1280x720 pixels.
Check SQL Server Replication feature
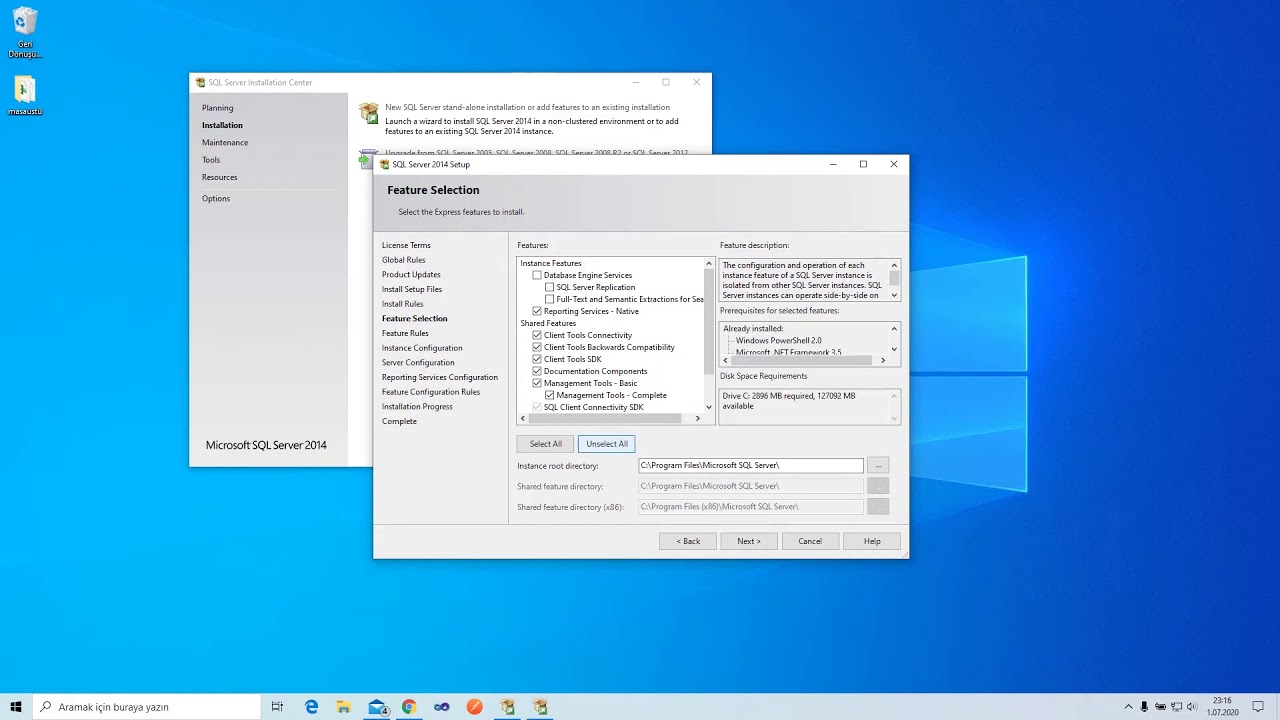549,287
